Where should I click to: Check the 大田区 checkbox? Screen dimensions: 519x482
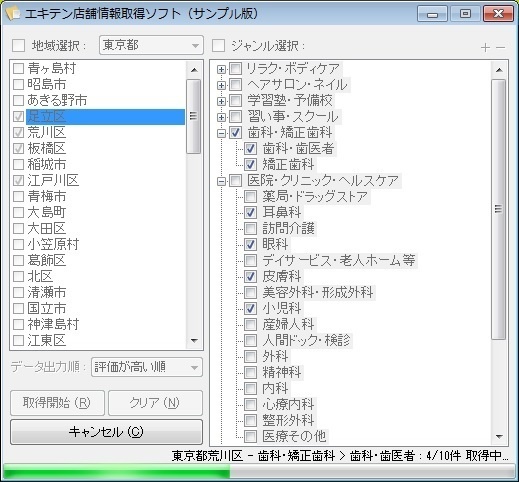[x=18, y=228]
